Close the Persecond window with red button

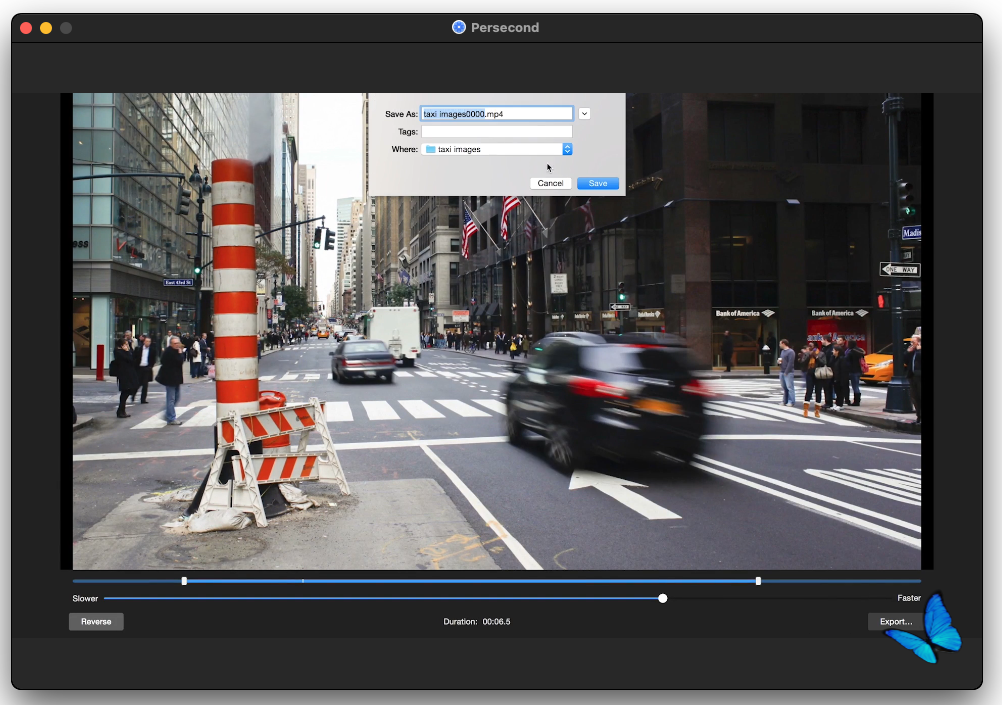click(26, 28)
